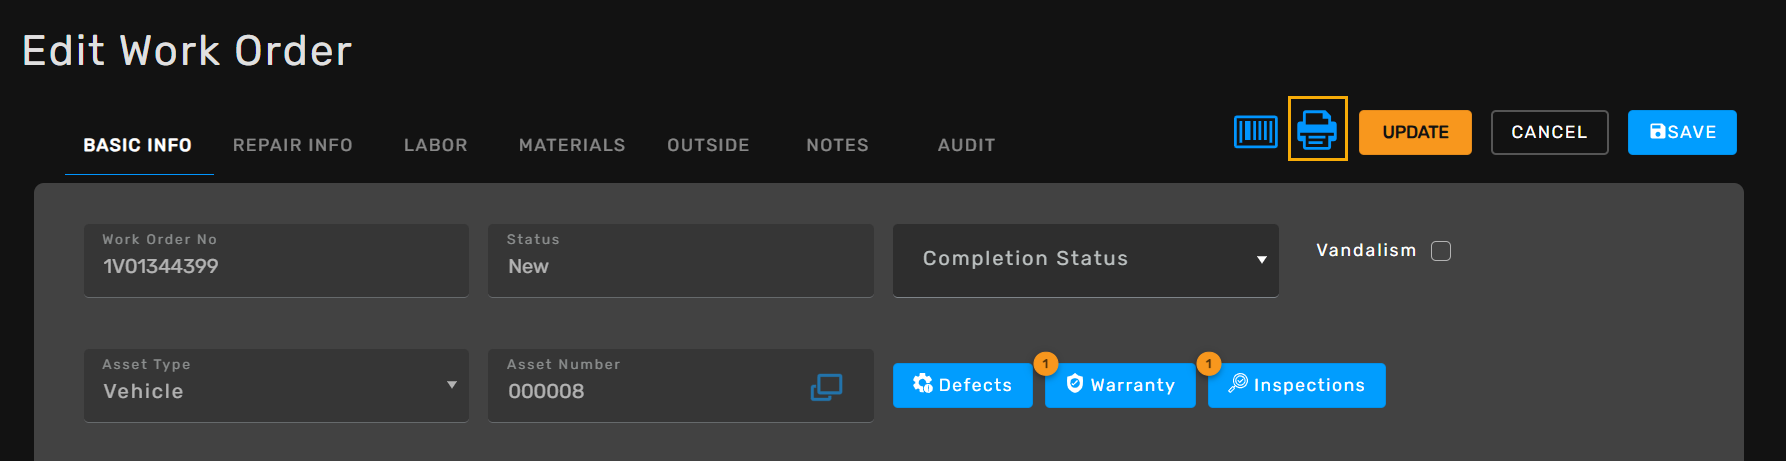Image resolution: width=1786 pixels, height=461 pixels.
Task: Click the Cancel button
Action: point(1549,132)
